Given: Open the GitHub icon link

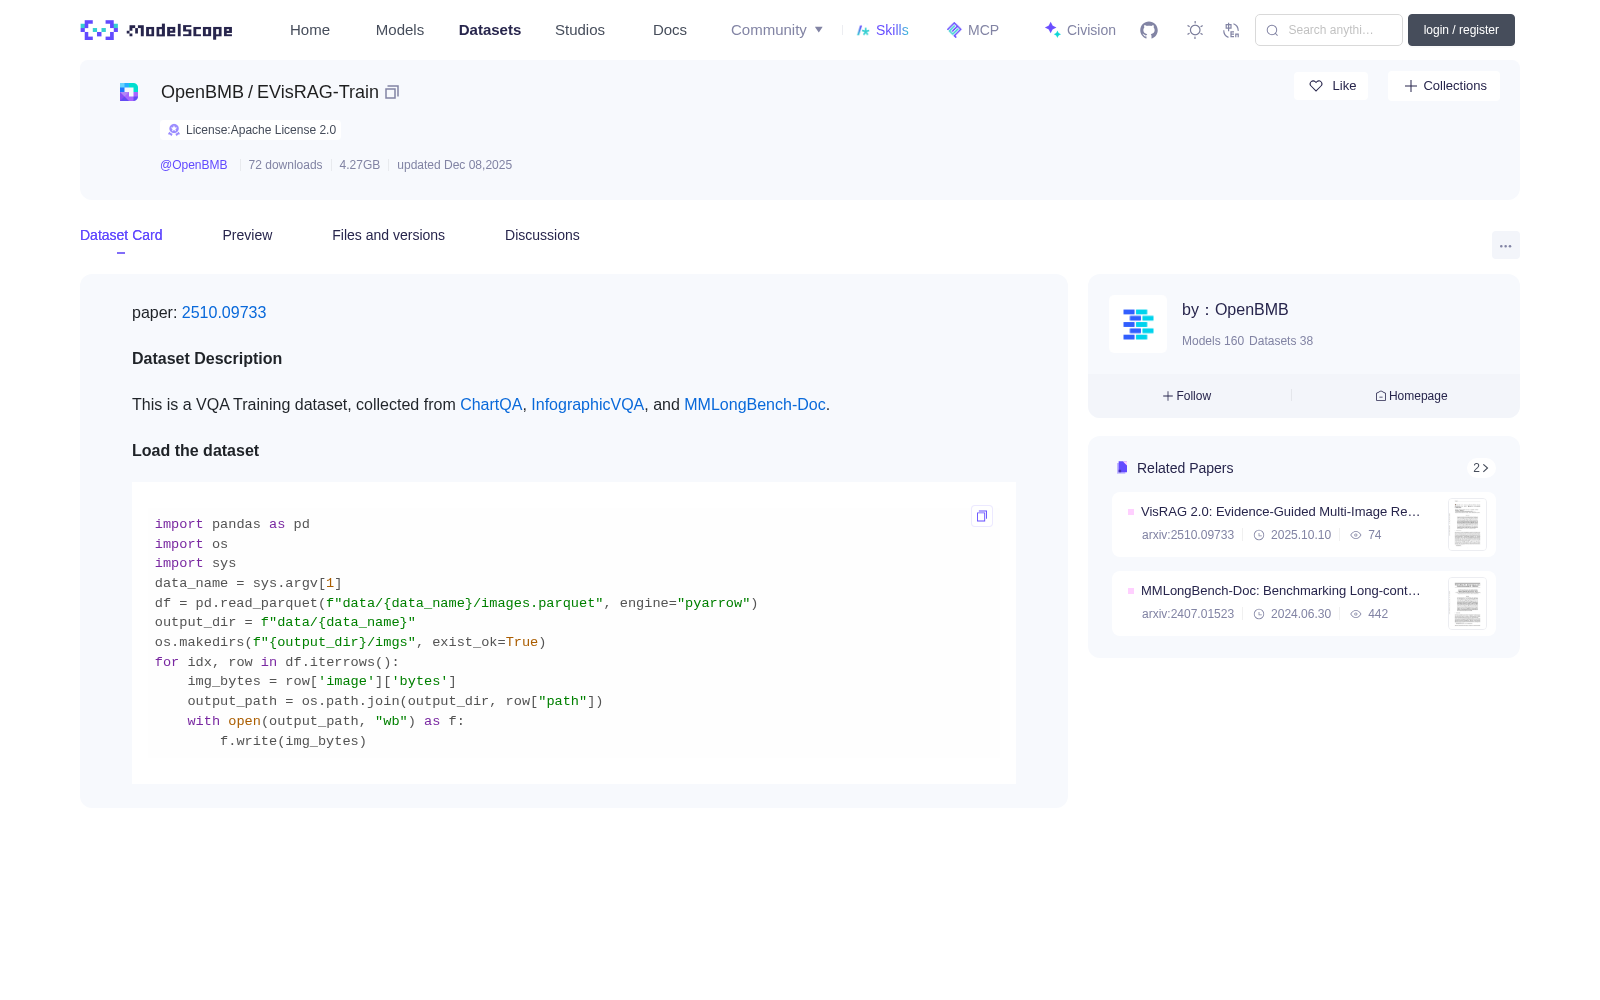Looking at the screenshot, I should tap(1149, 30).
